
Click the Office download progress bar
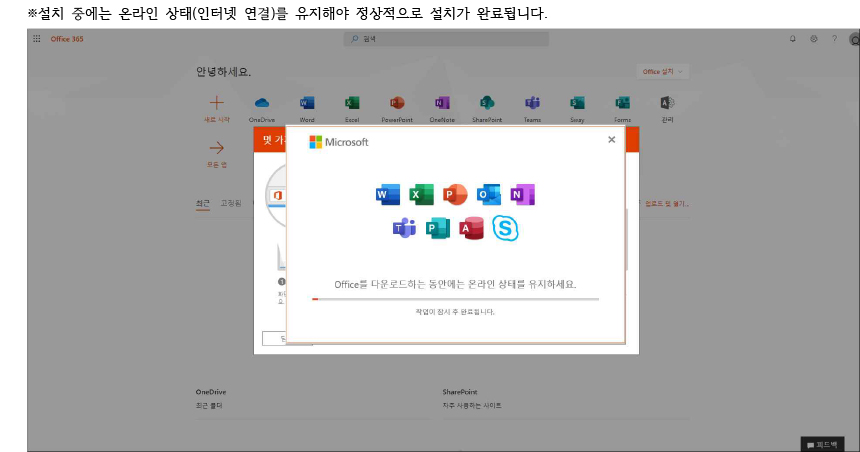click(455, 299)
